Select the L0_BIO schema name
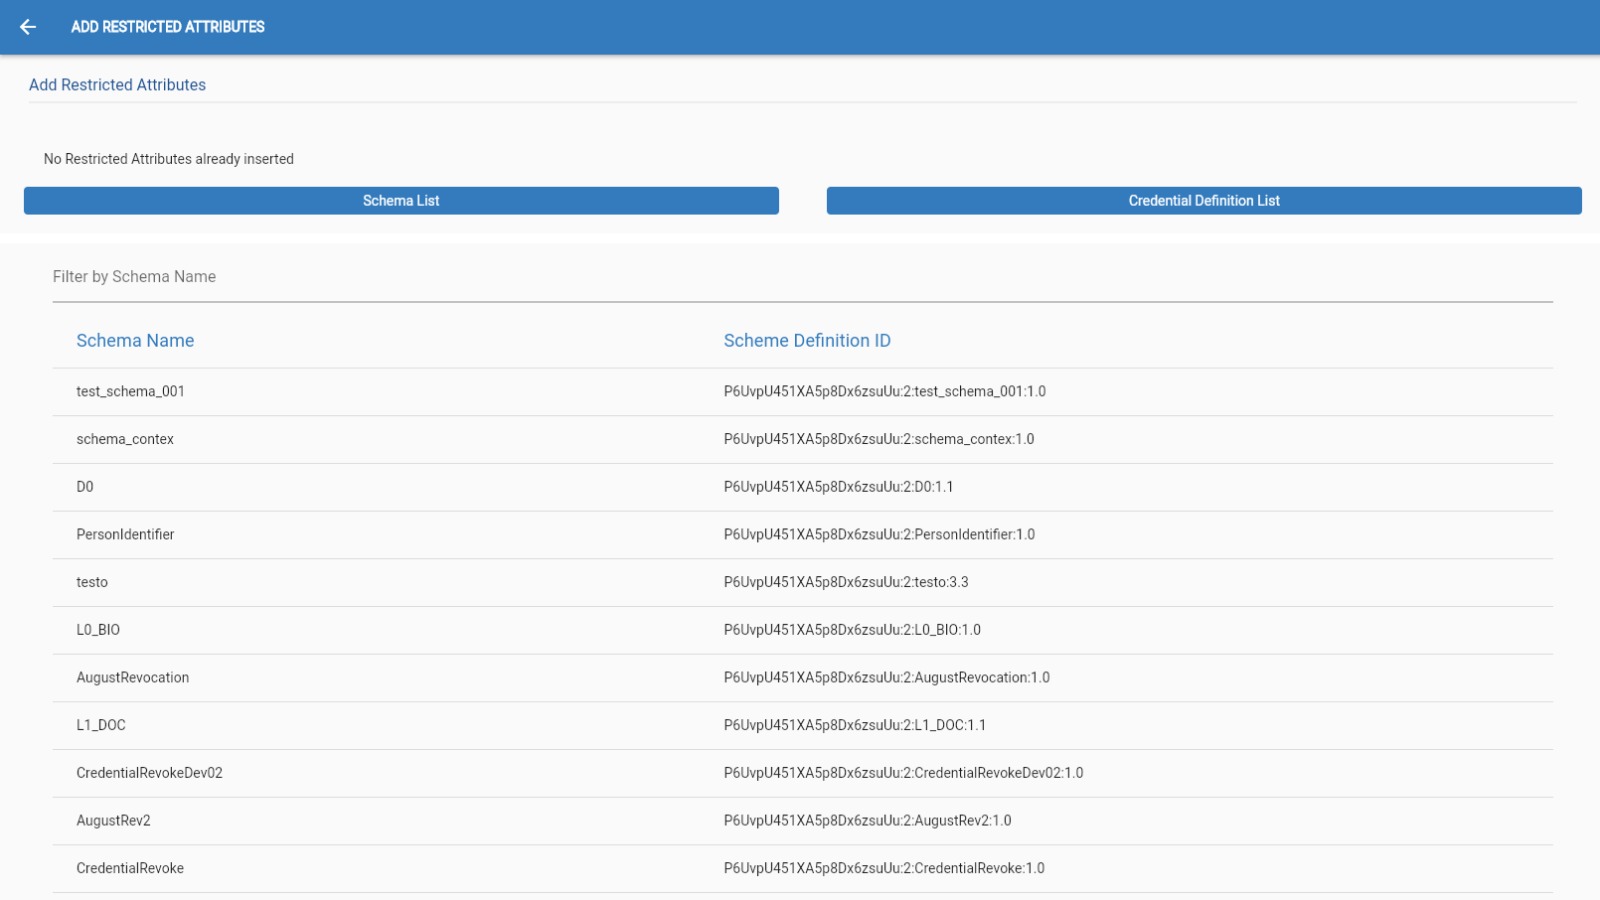This screenshot has height=900, width=1600. pyautogui.click(x=98, y=630)
